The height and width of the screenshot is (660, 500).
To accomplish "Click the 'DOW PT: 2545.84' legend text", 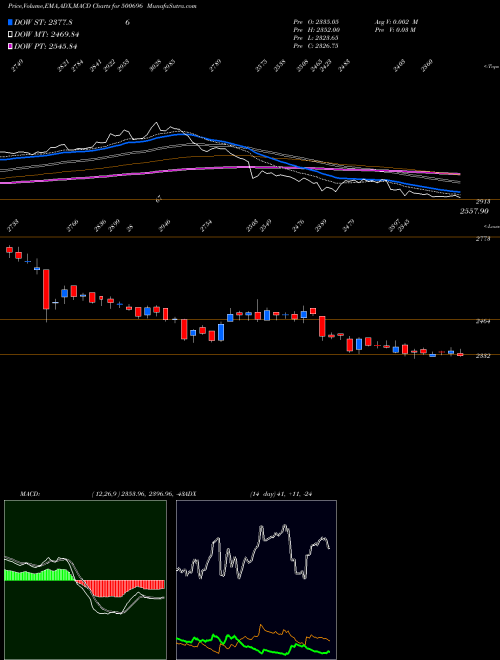I will [46, 46].
